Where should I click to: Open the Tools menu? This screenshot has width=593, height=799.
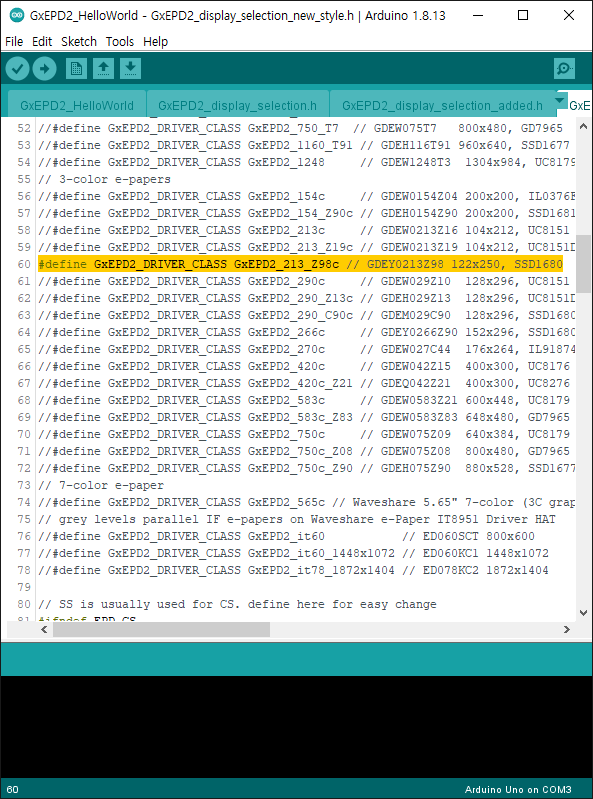pyautogui.click(x=120, y=41)
